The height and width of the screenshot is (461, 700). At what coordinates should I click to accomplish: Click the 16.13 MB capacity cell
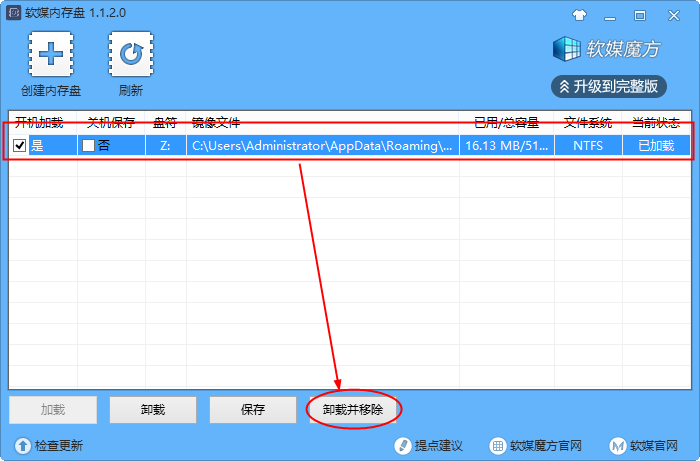(507, 145)
